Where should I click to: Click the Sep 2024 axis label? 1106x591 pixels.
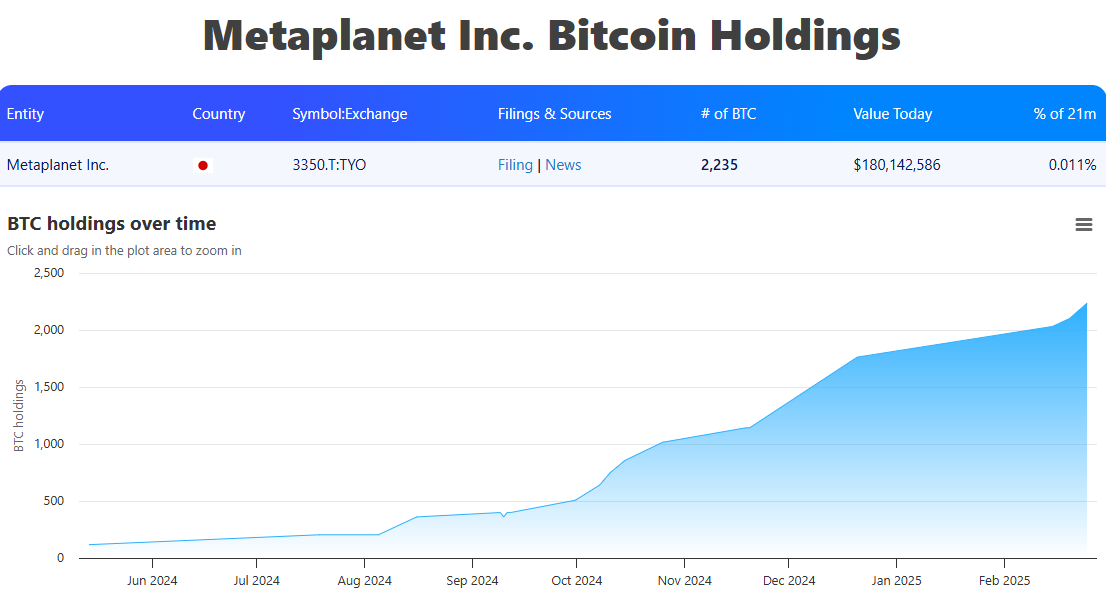471,580
